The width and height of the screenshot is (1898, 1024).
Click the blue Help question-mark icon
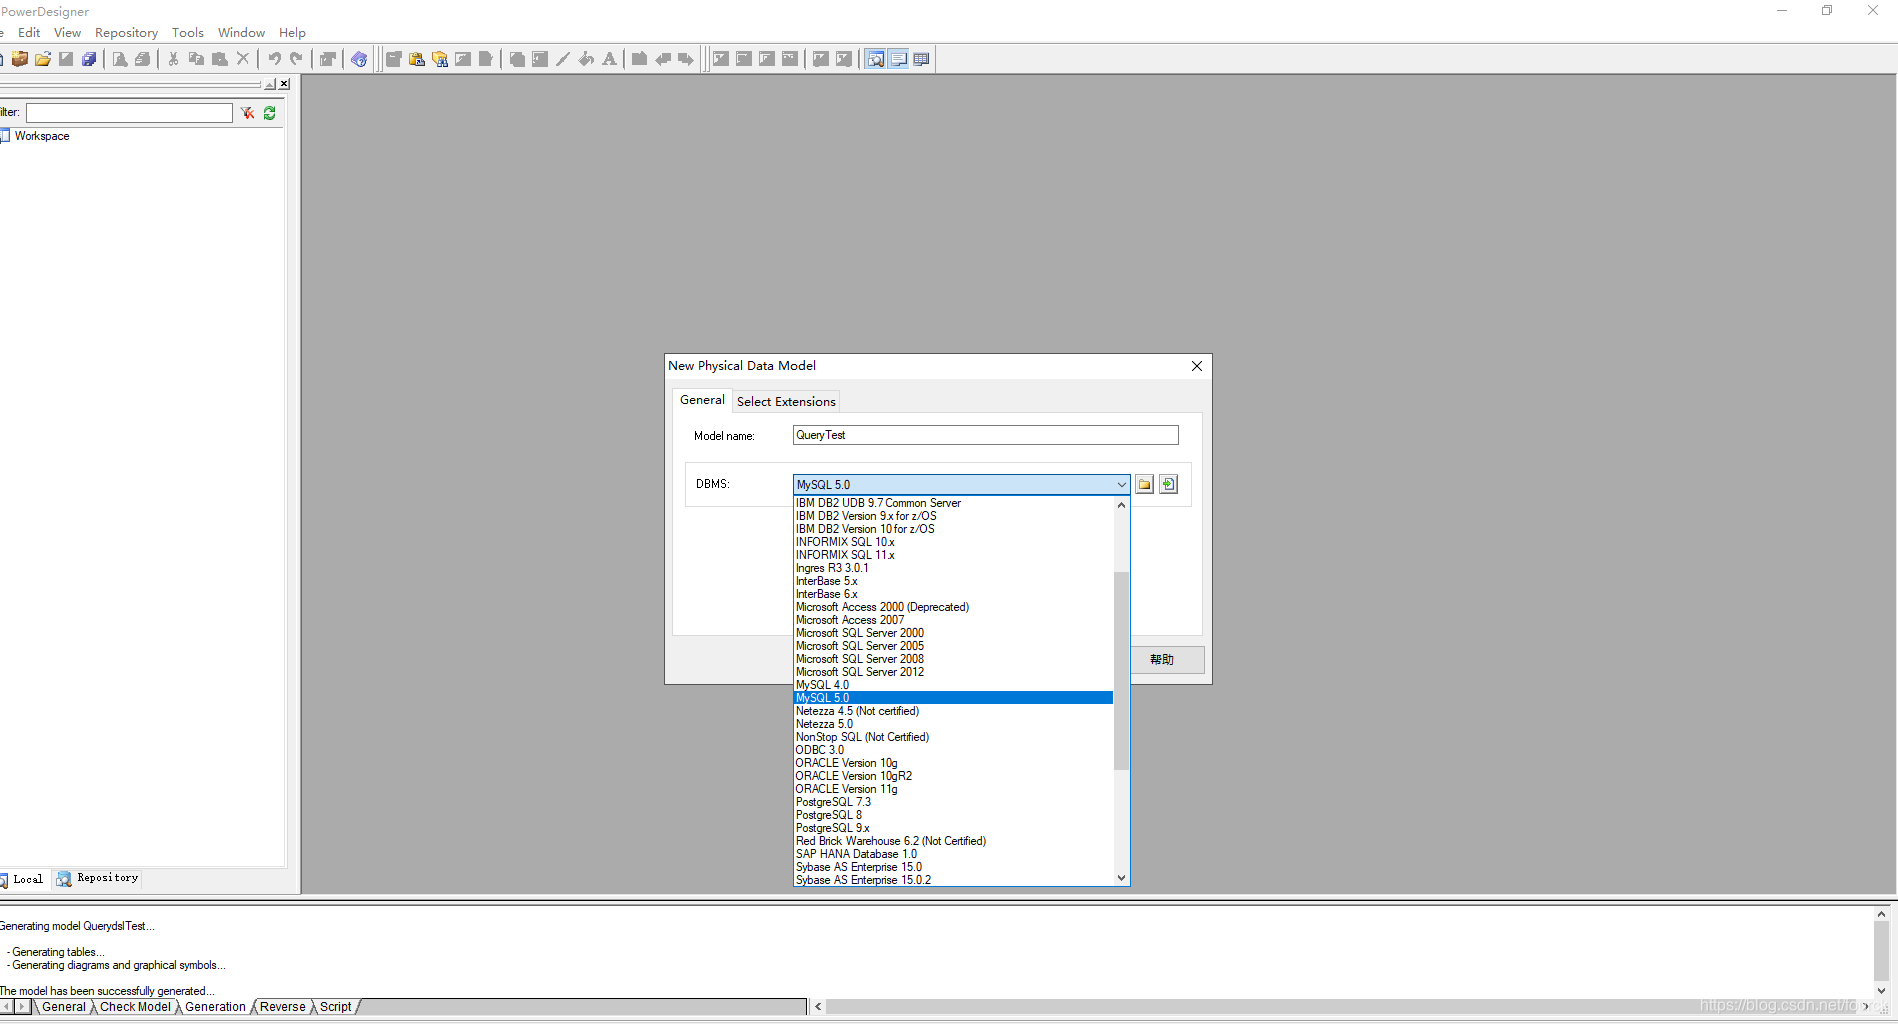359,59
